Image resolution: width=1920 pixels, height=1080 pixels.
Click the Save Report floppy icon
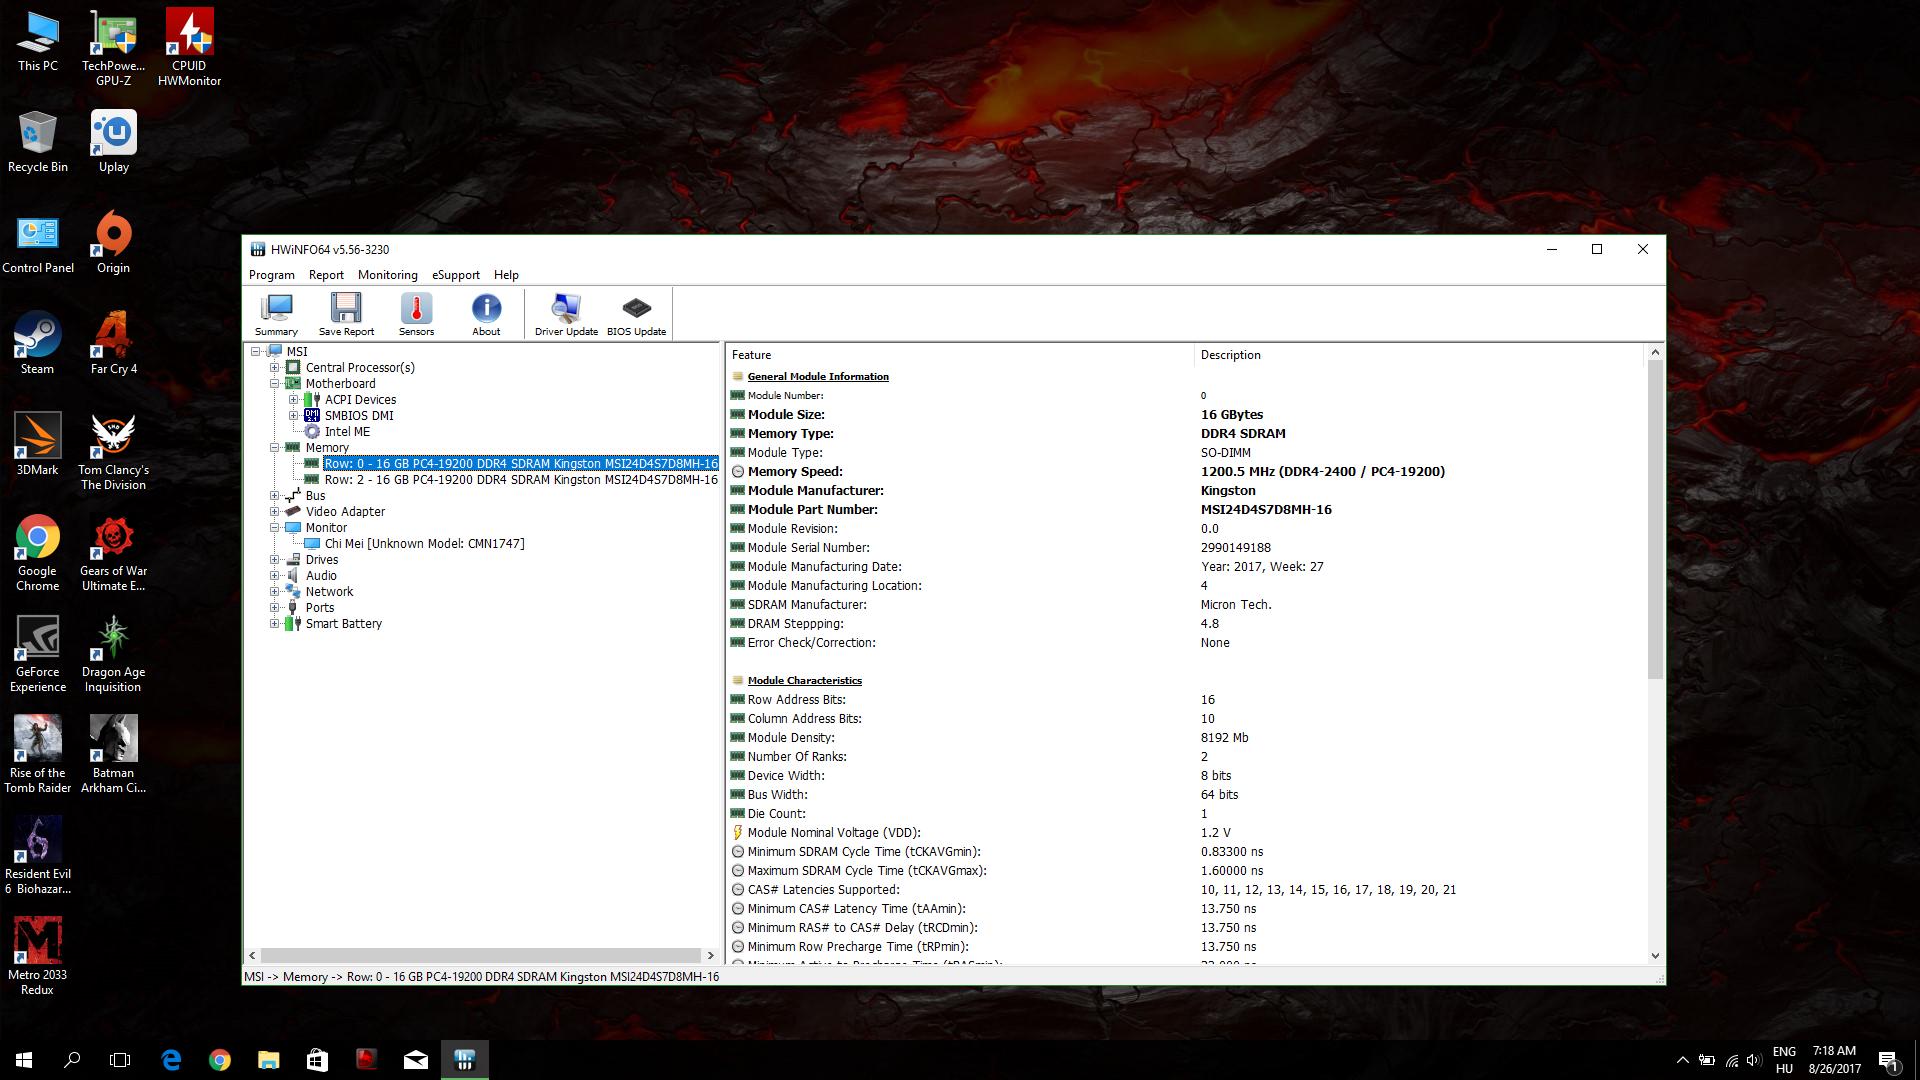[x=346, y=315]
